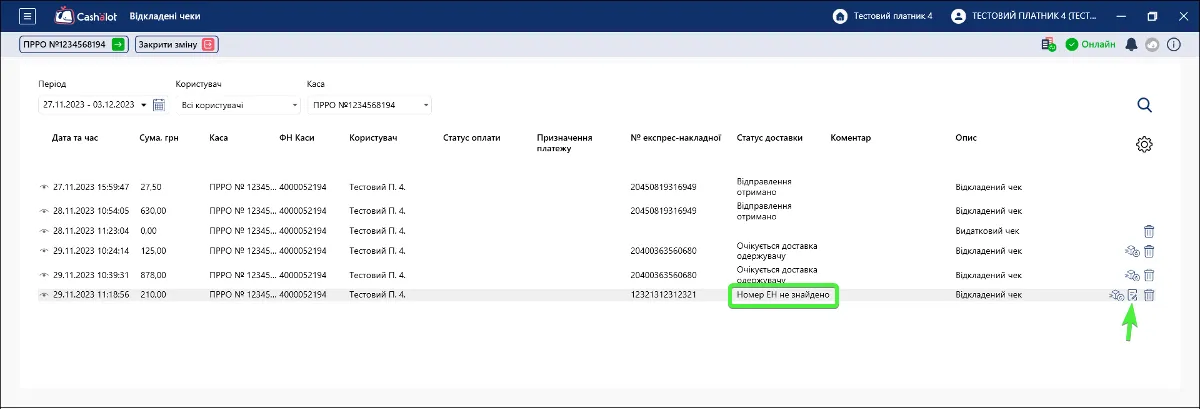This screenshot has height=409, width=1200.
Task: Click the Призначення платежу column header
Action: coord(565,143)
